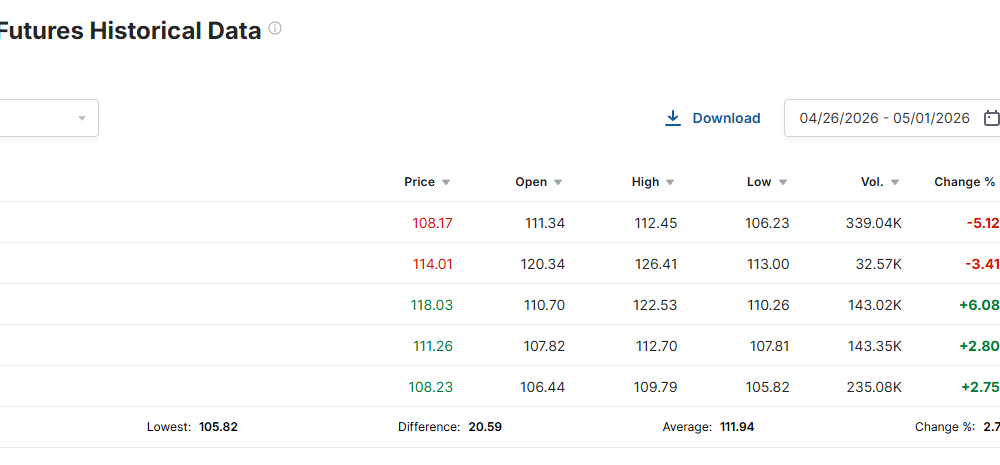Image resolution: width=1000 pixels, height=465 pixels.
Task: Select high value 112.45
Action: pos(656,223)
